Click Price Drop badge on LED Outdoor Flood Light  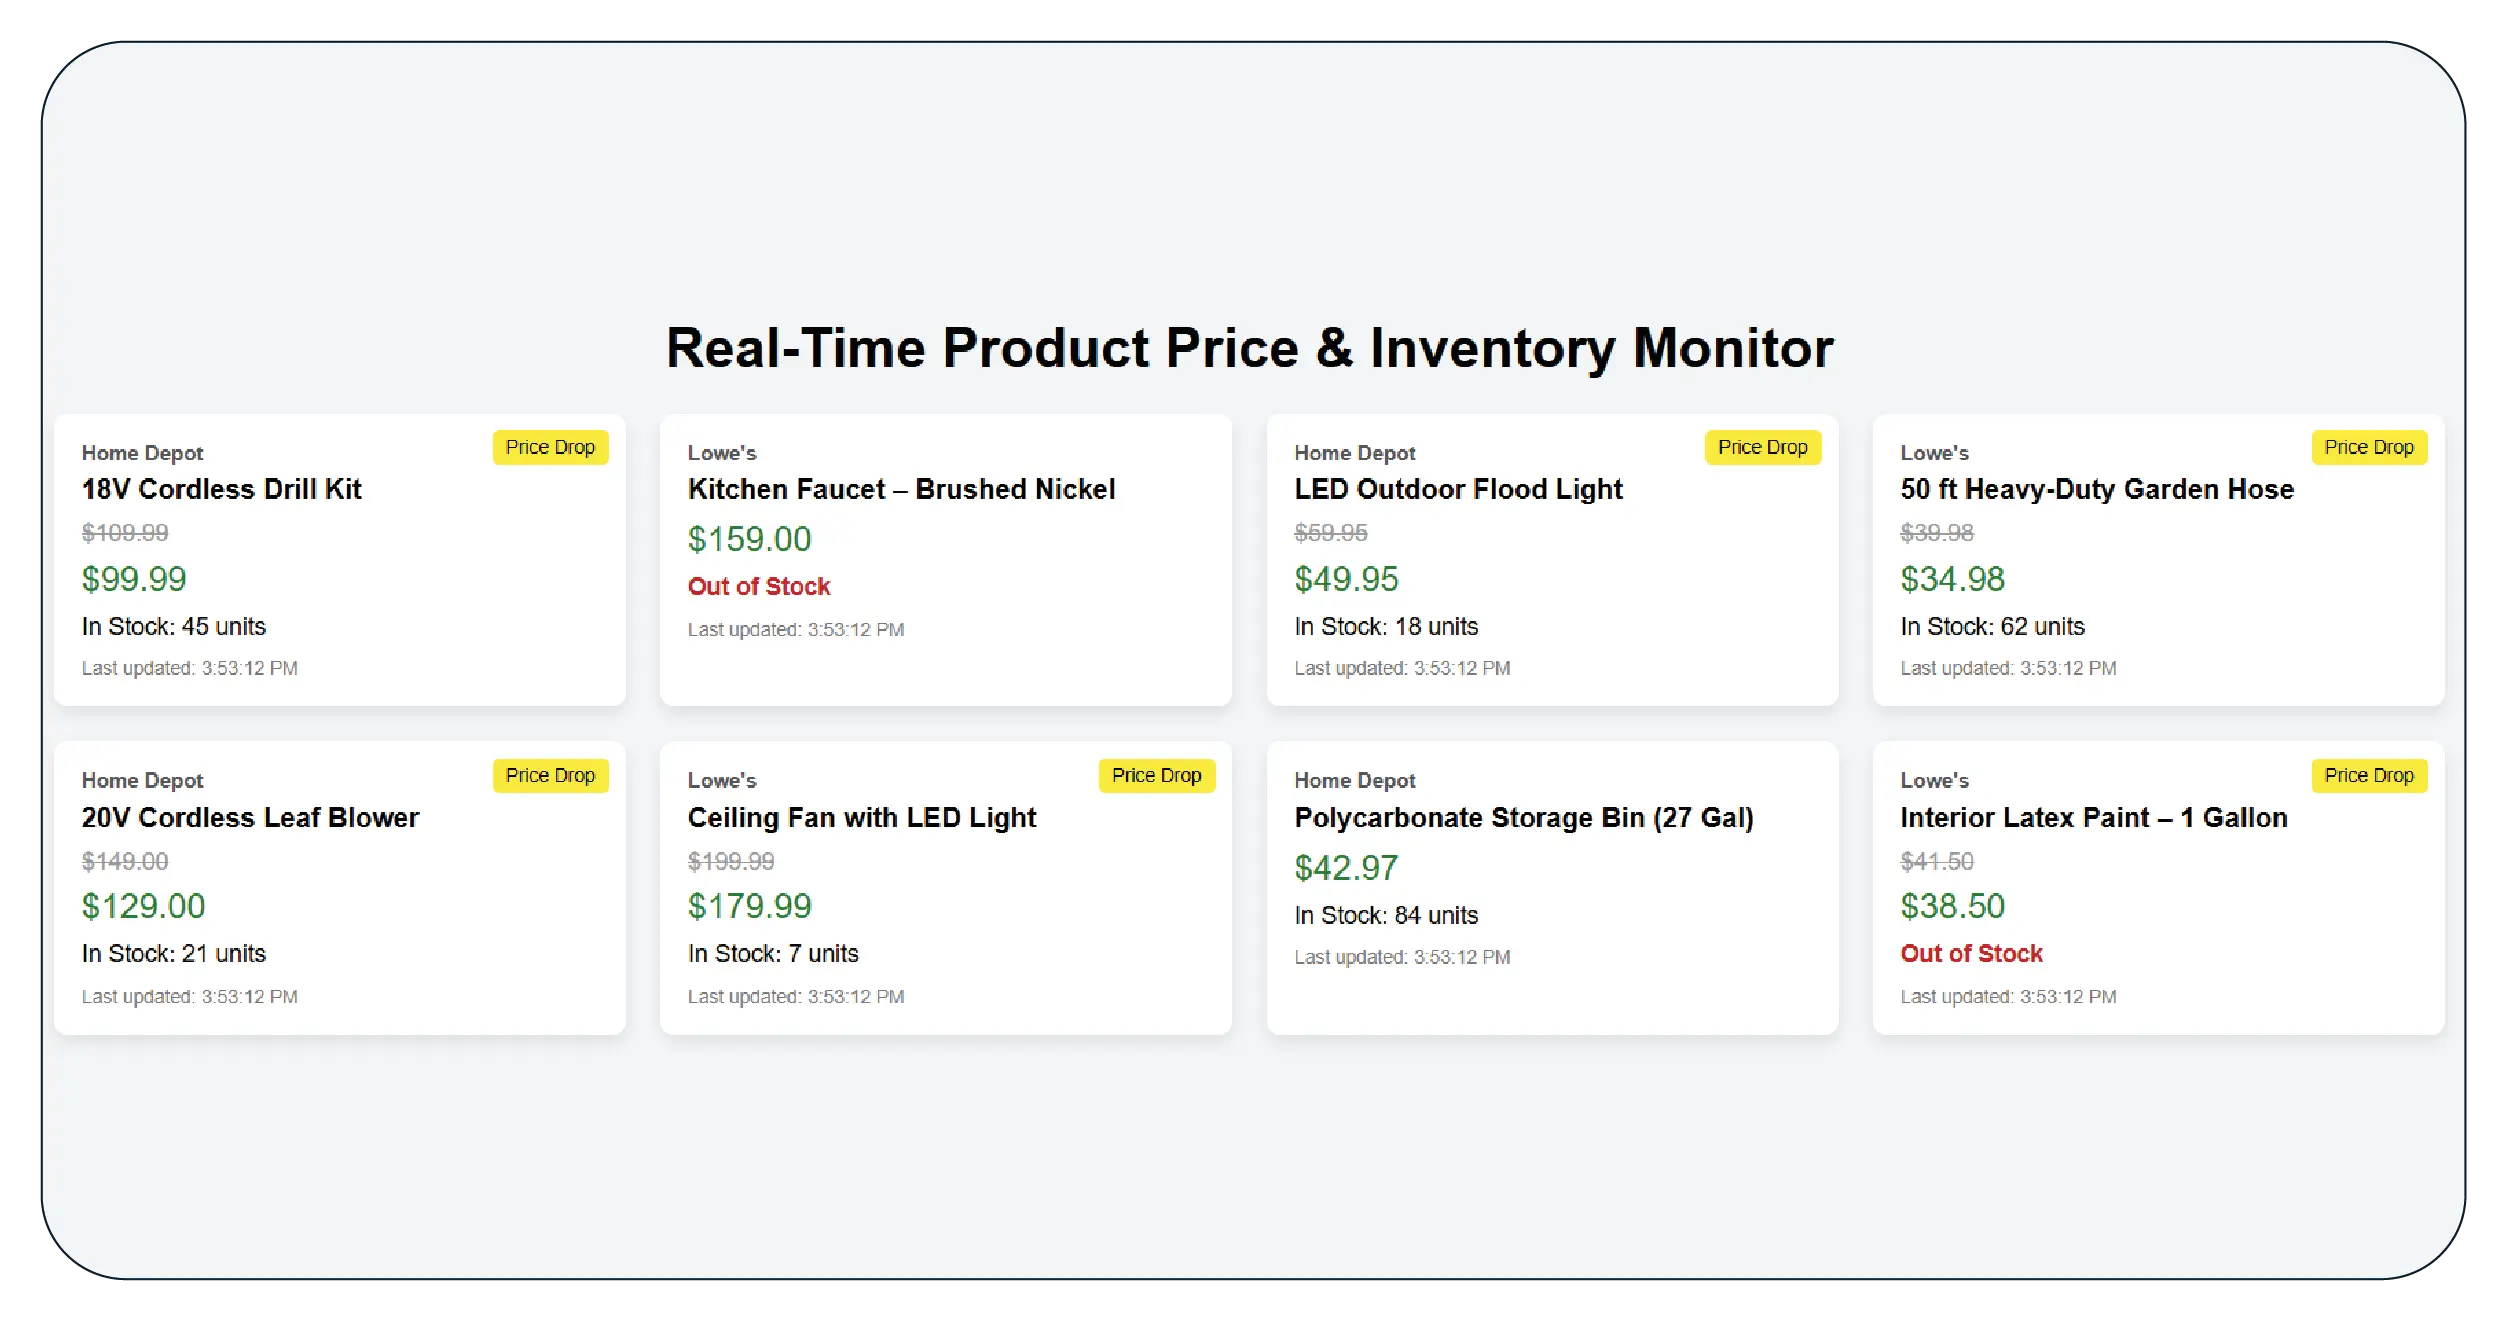[x=1762, y=447]
